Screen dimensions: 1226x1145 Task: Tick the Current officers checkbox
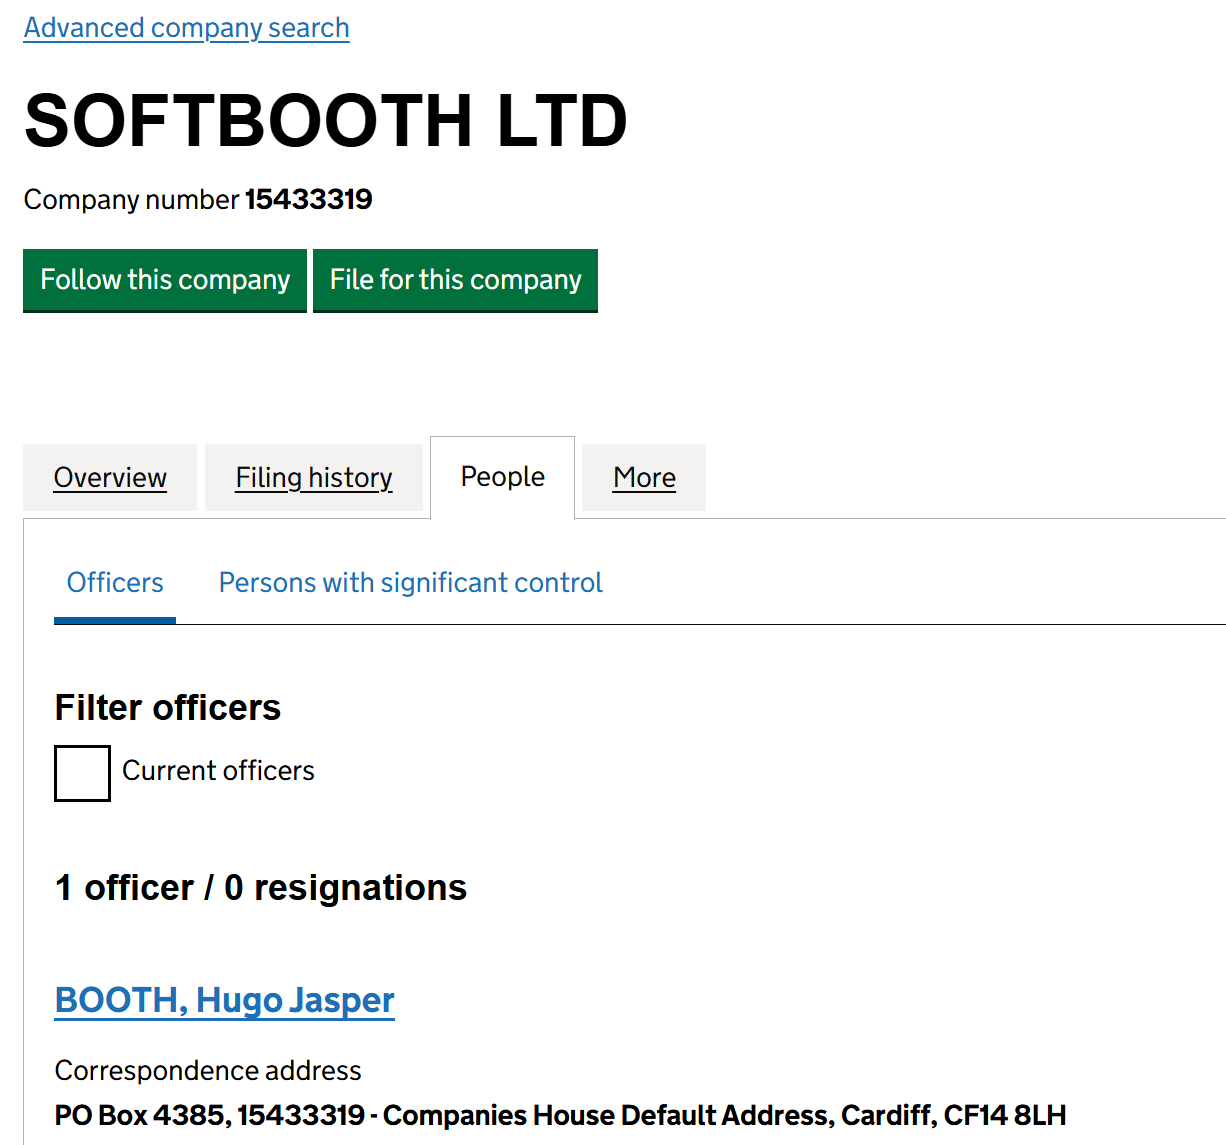point(82,773)
